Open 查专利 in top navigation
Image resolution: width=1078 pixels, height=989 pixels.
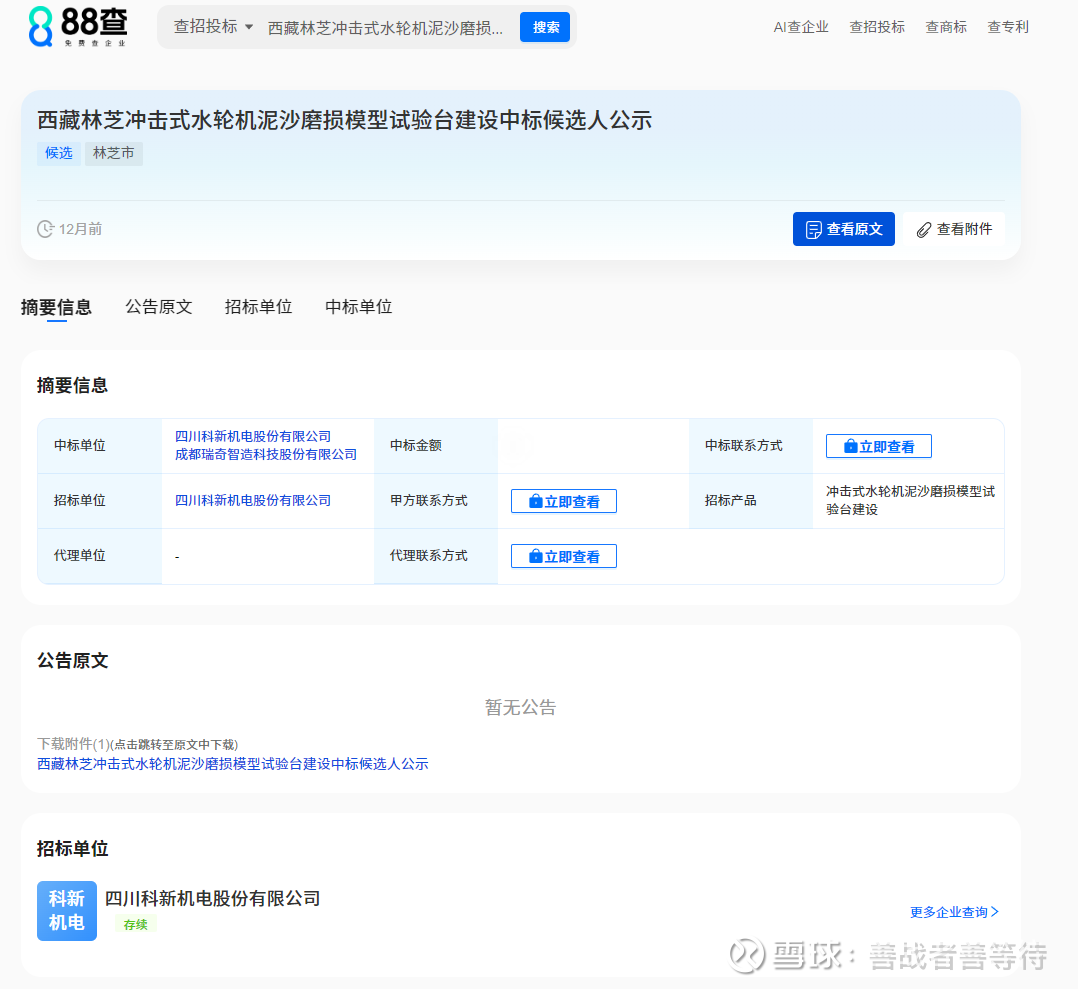point(1008,27)
